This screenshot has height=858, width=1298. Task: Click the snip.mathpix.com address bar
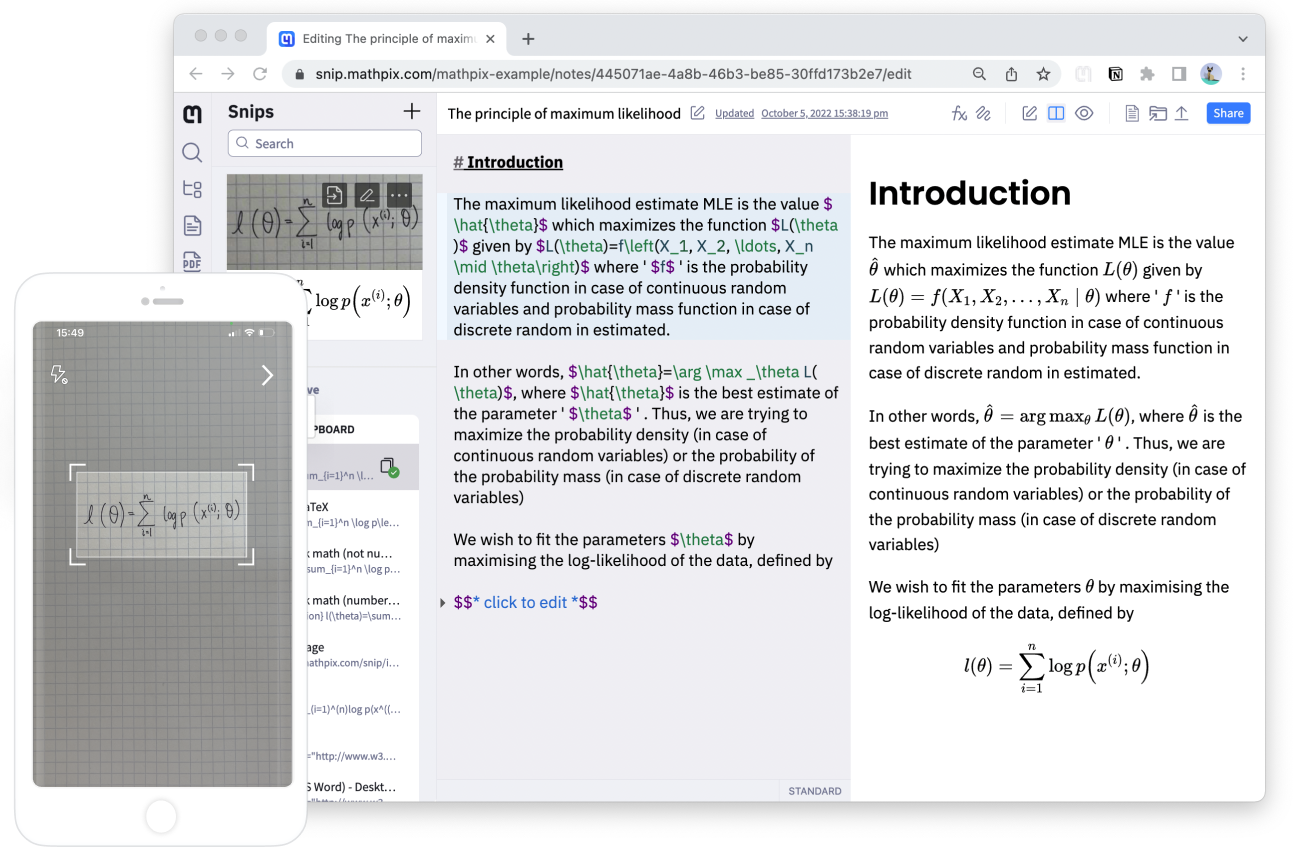613,74
